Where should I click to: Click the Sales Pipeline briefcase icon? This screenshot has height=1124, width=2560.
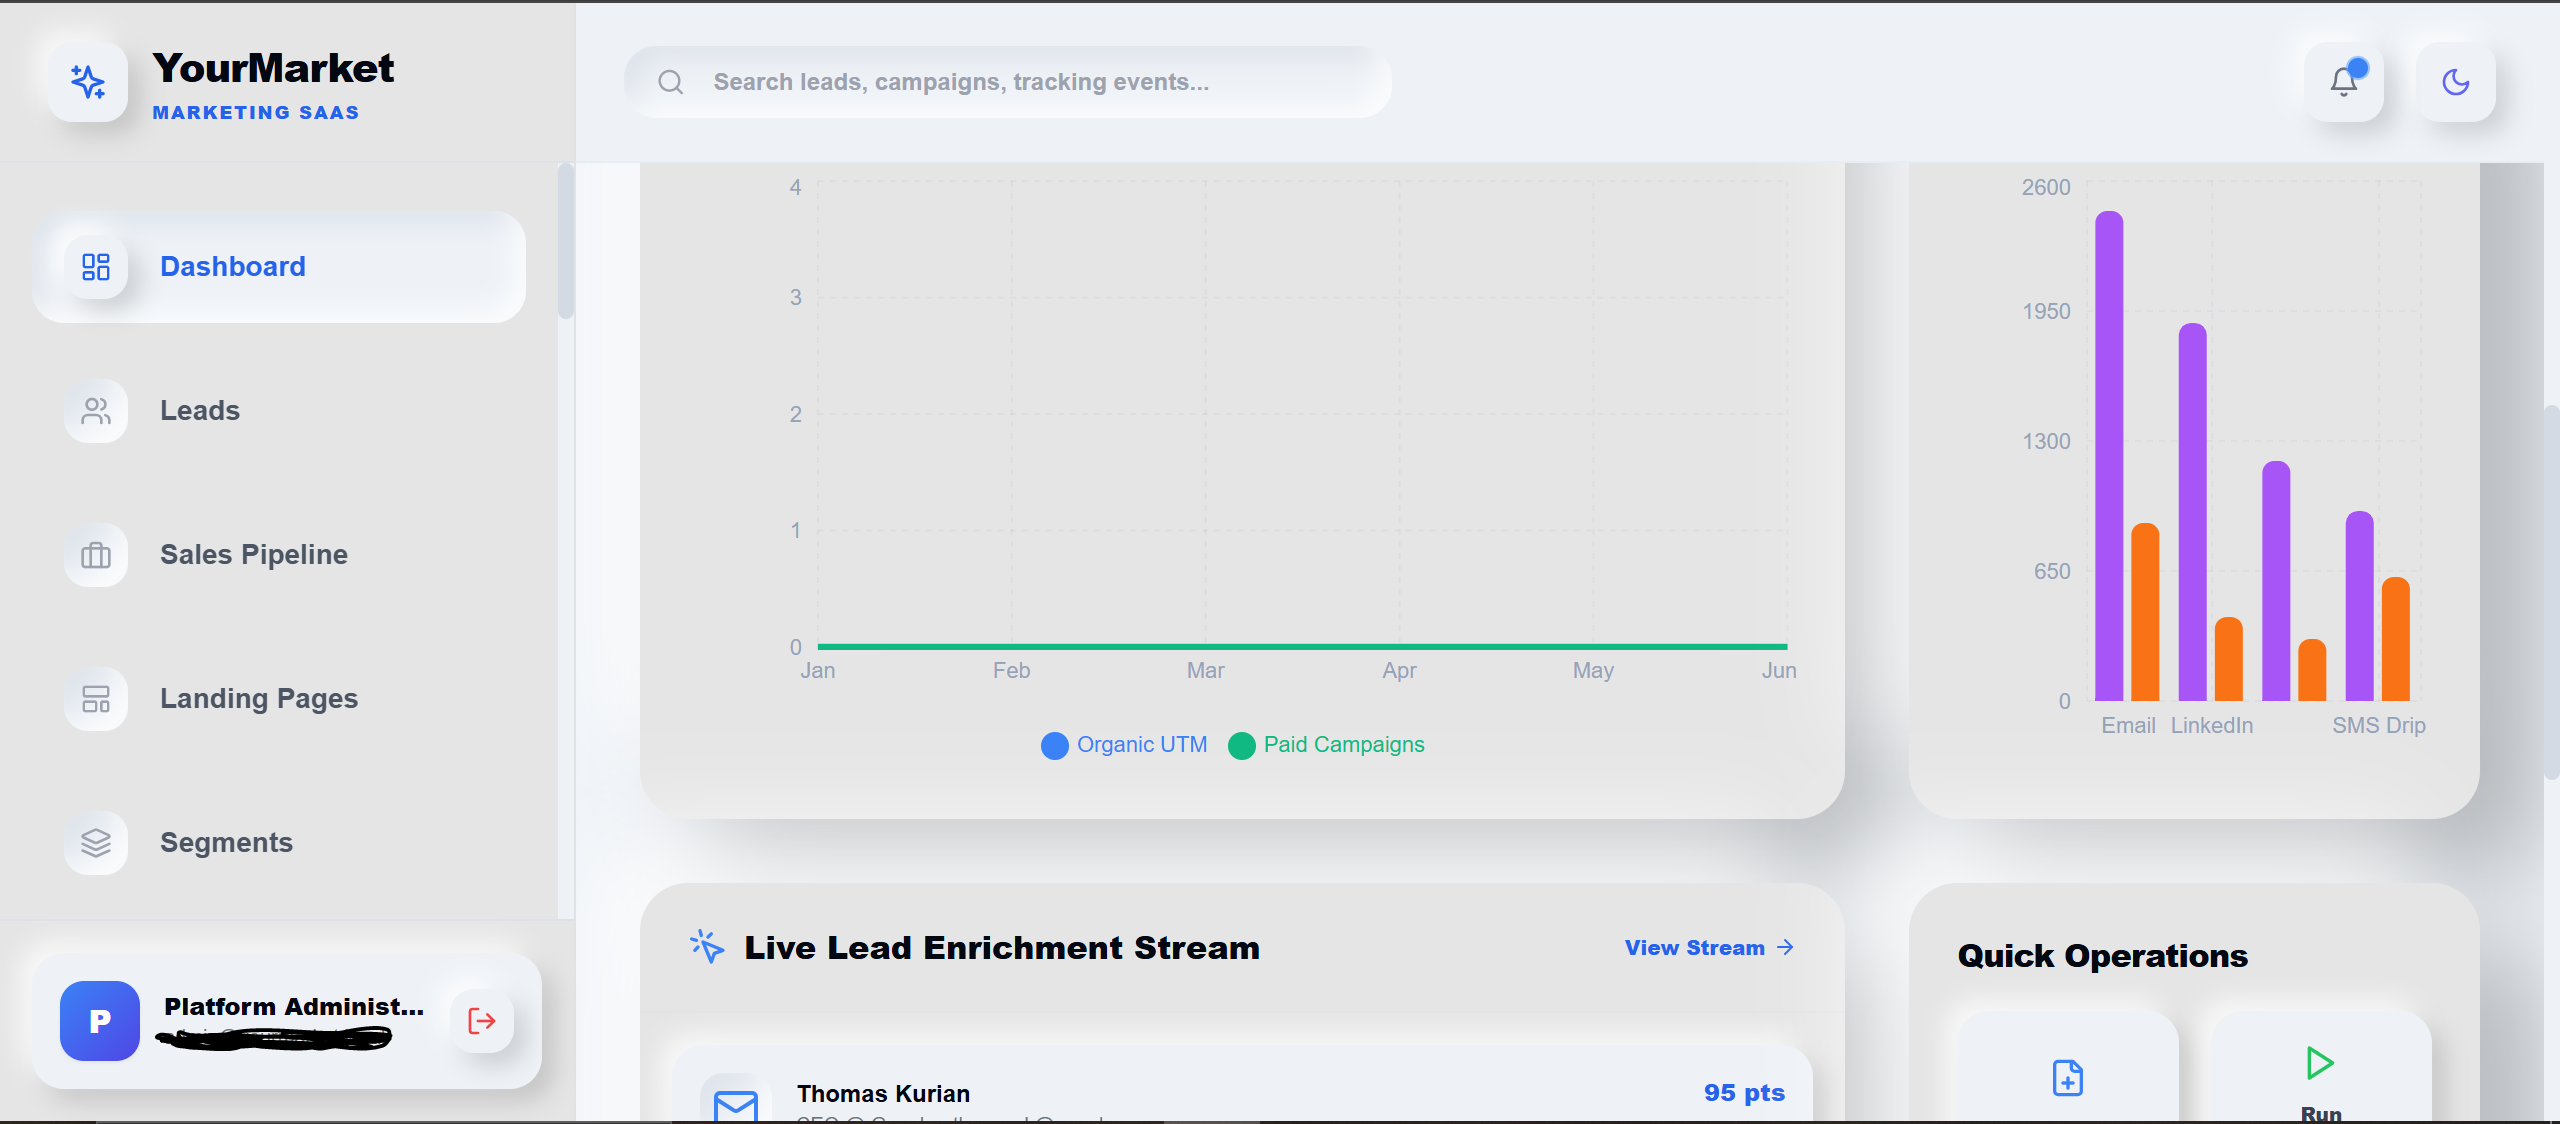point(96,555)
